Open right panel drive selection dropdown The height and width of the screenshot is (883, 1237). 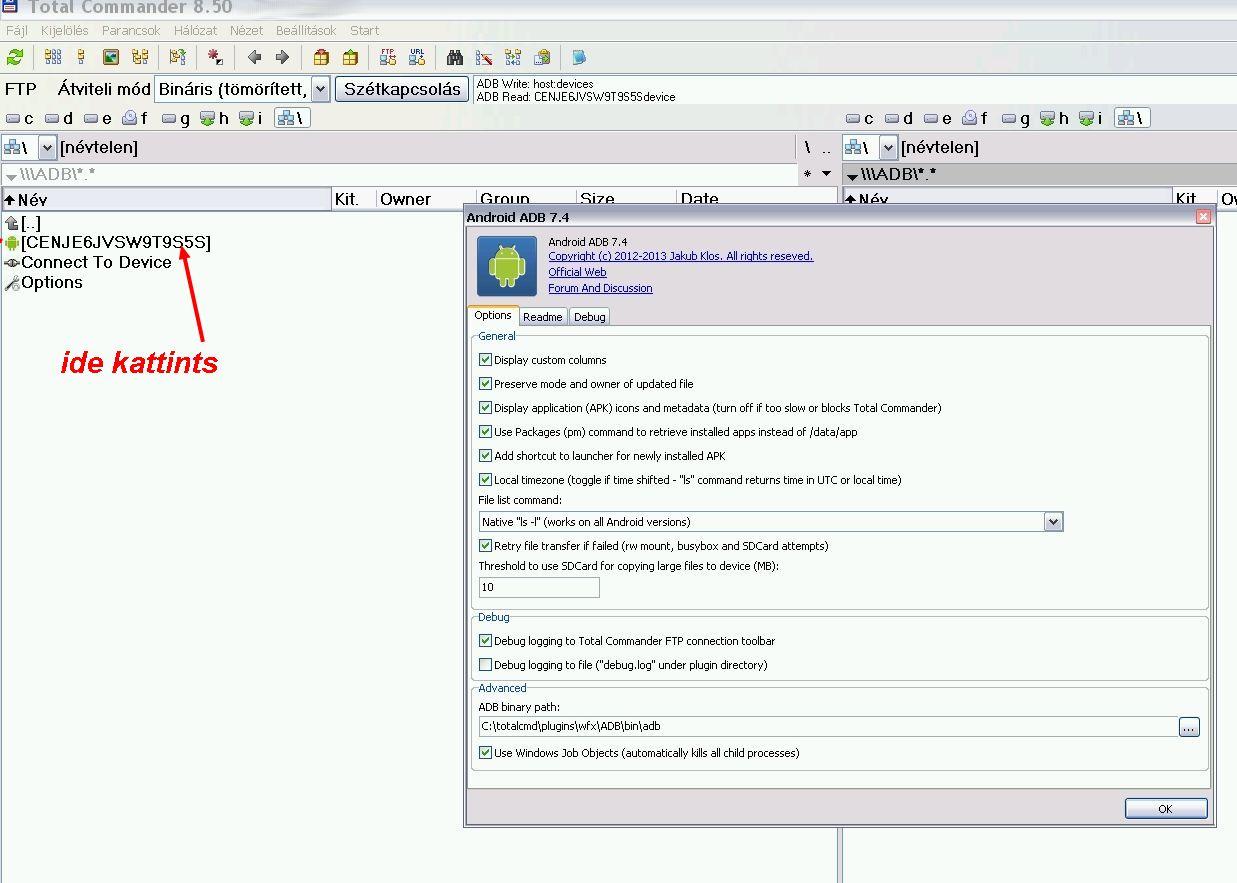(x=888, y=148)
